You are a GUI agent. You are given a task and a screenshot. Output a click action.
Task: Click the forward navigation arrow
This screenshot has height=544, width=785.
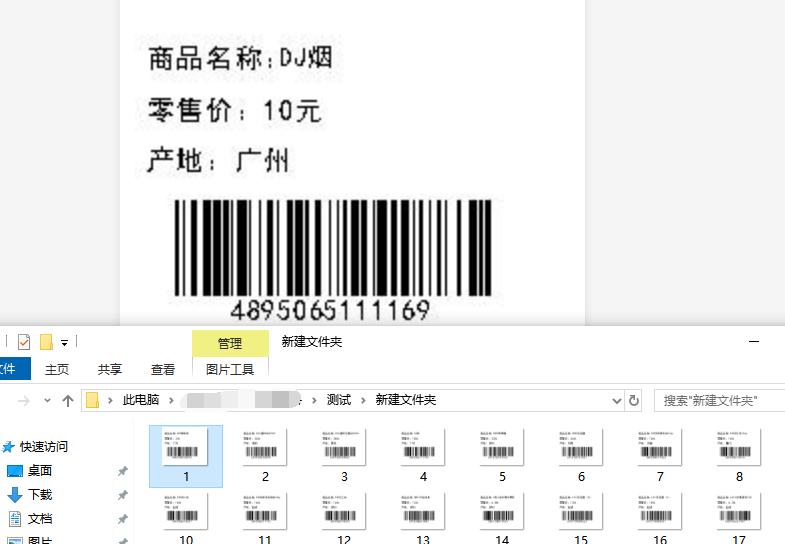click(x=24, y=400)
